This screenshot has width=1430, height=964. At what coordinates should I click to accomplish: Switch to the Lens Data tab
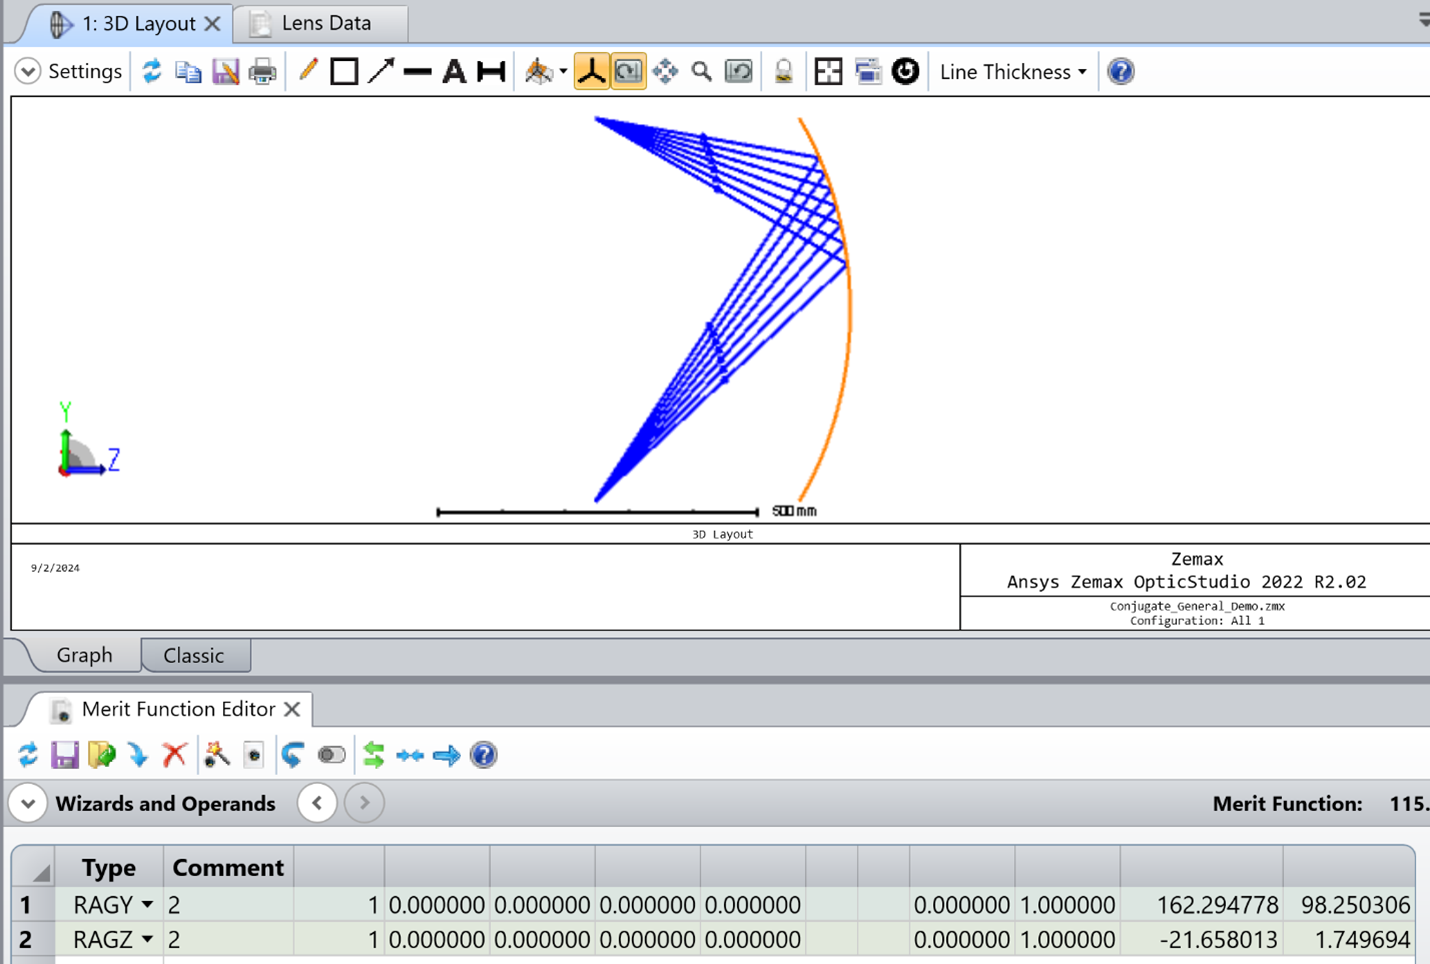click(x=326, y=23)
